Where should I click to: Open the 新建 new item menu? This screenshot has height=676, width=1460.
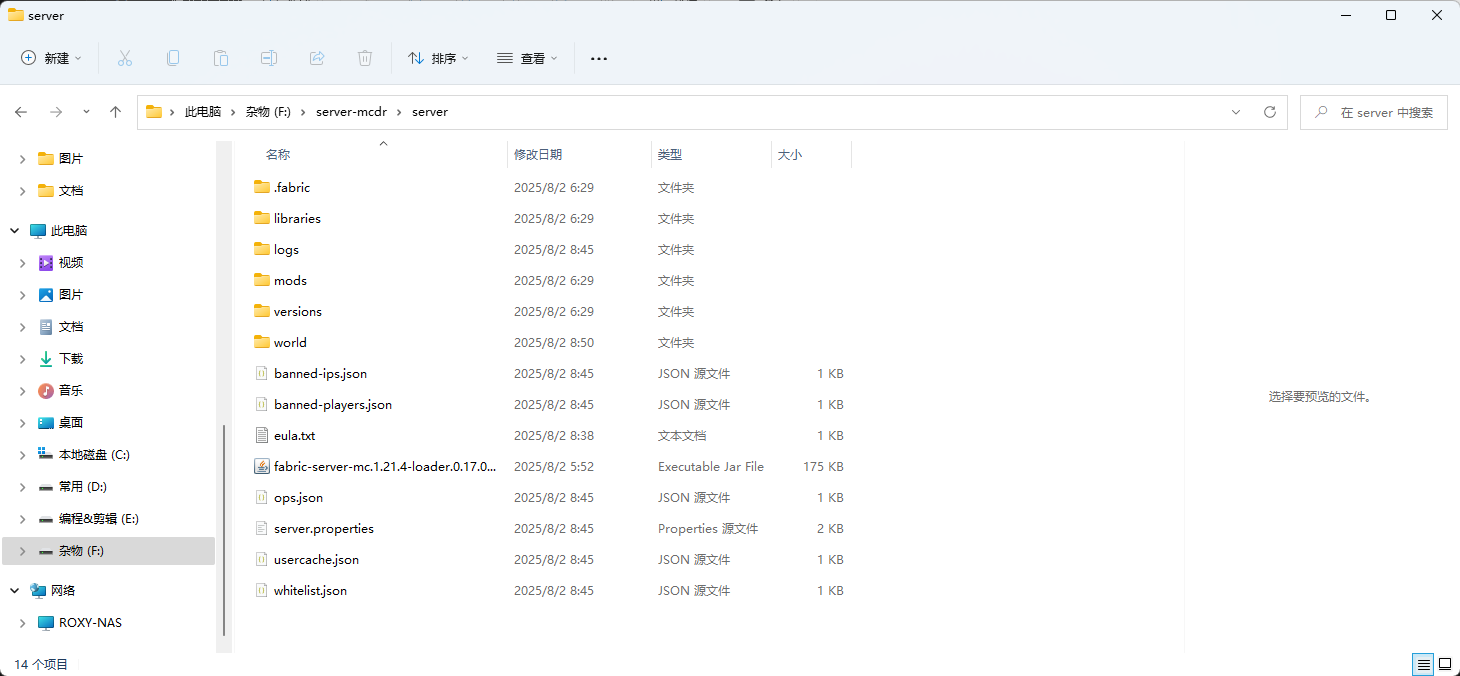[x=52, y=59]
